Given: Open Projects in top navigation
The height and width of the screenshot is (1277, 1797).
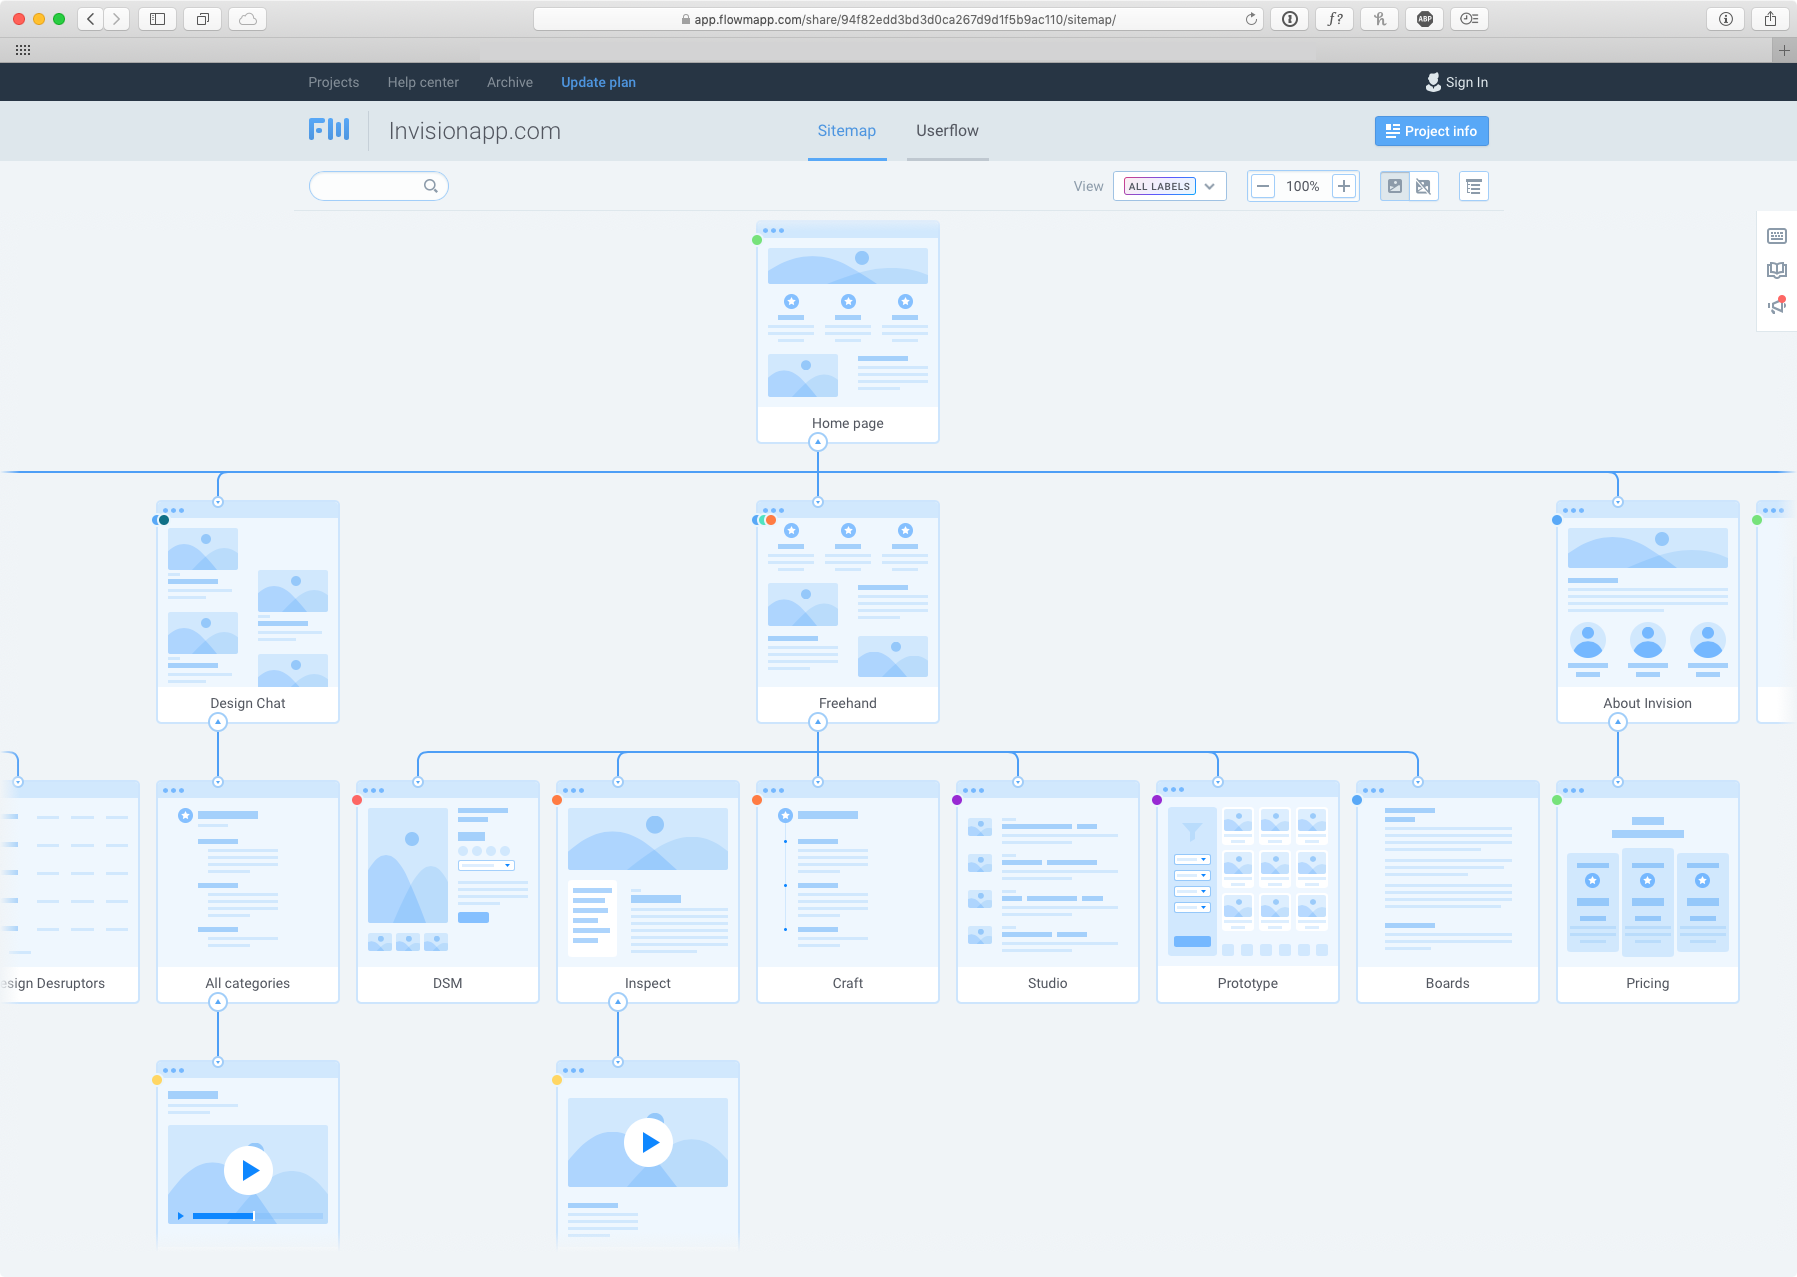Looking at the screenshot, I should click(334, 82).
